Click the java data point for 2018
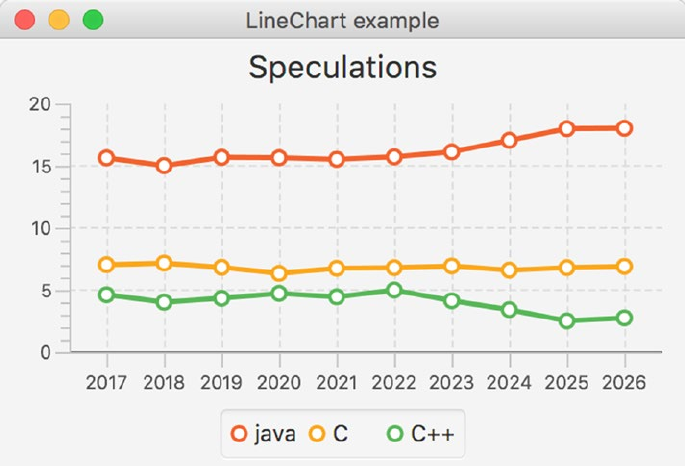Viewport: 685px width, 466px height. (x=164, y=165)
